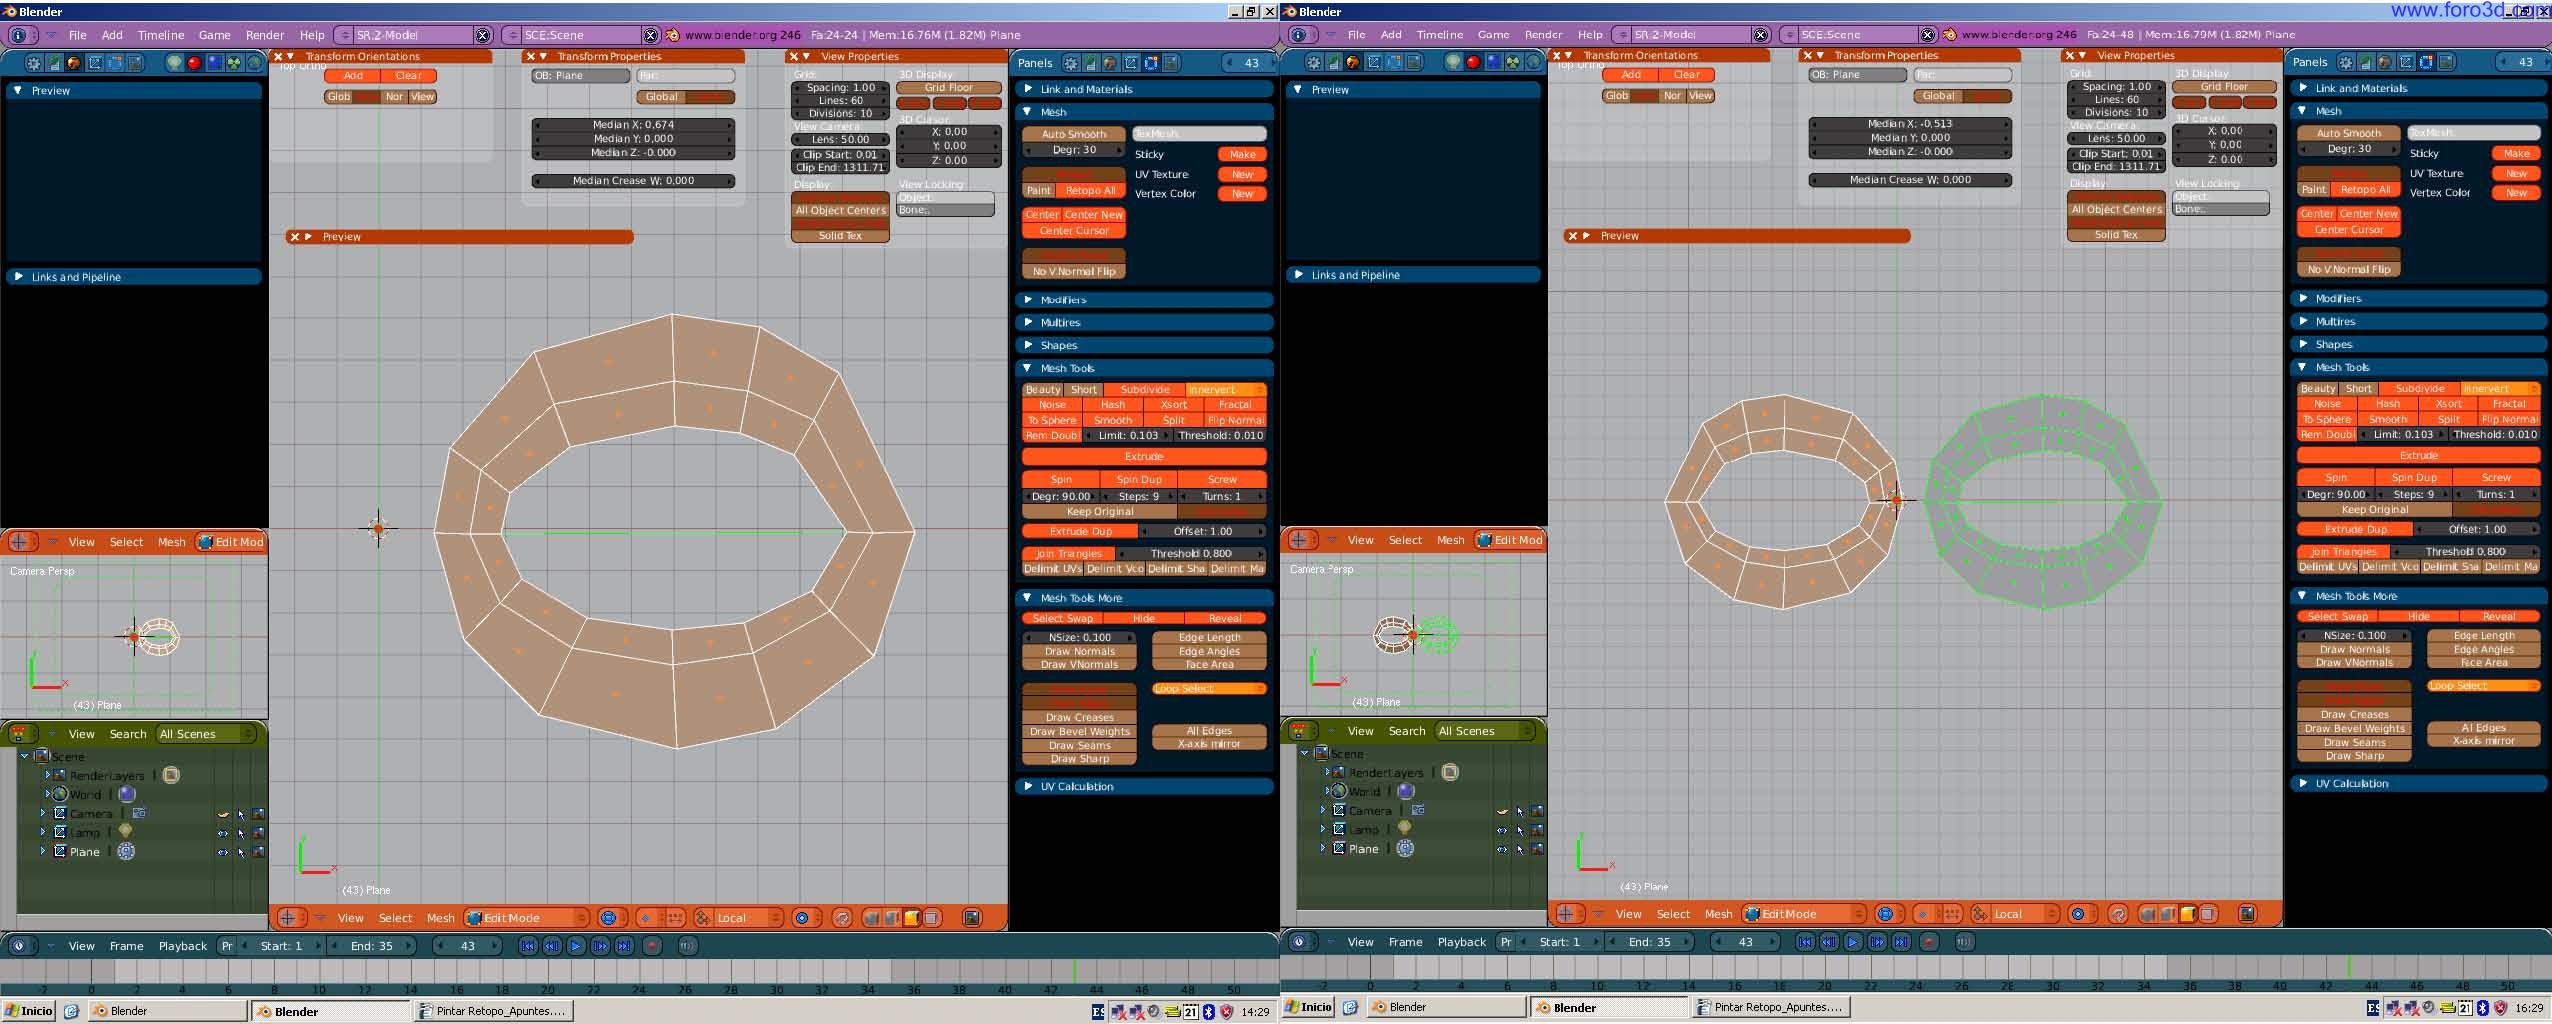The width and height of the screenshot is (2552, 1024).
Task: Click Scene context icon in right Panels header
Action: point(2446,62)
